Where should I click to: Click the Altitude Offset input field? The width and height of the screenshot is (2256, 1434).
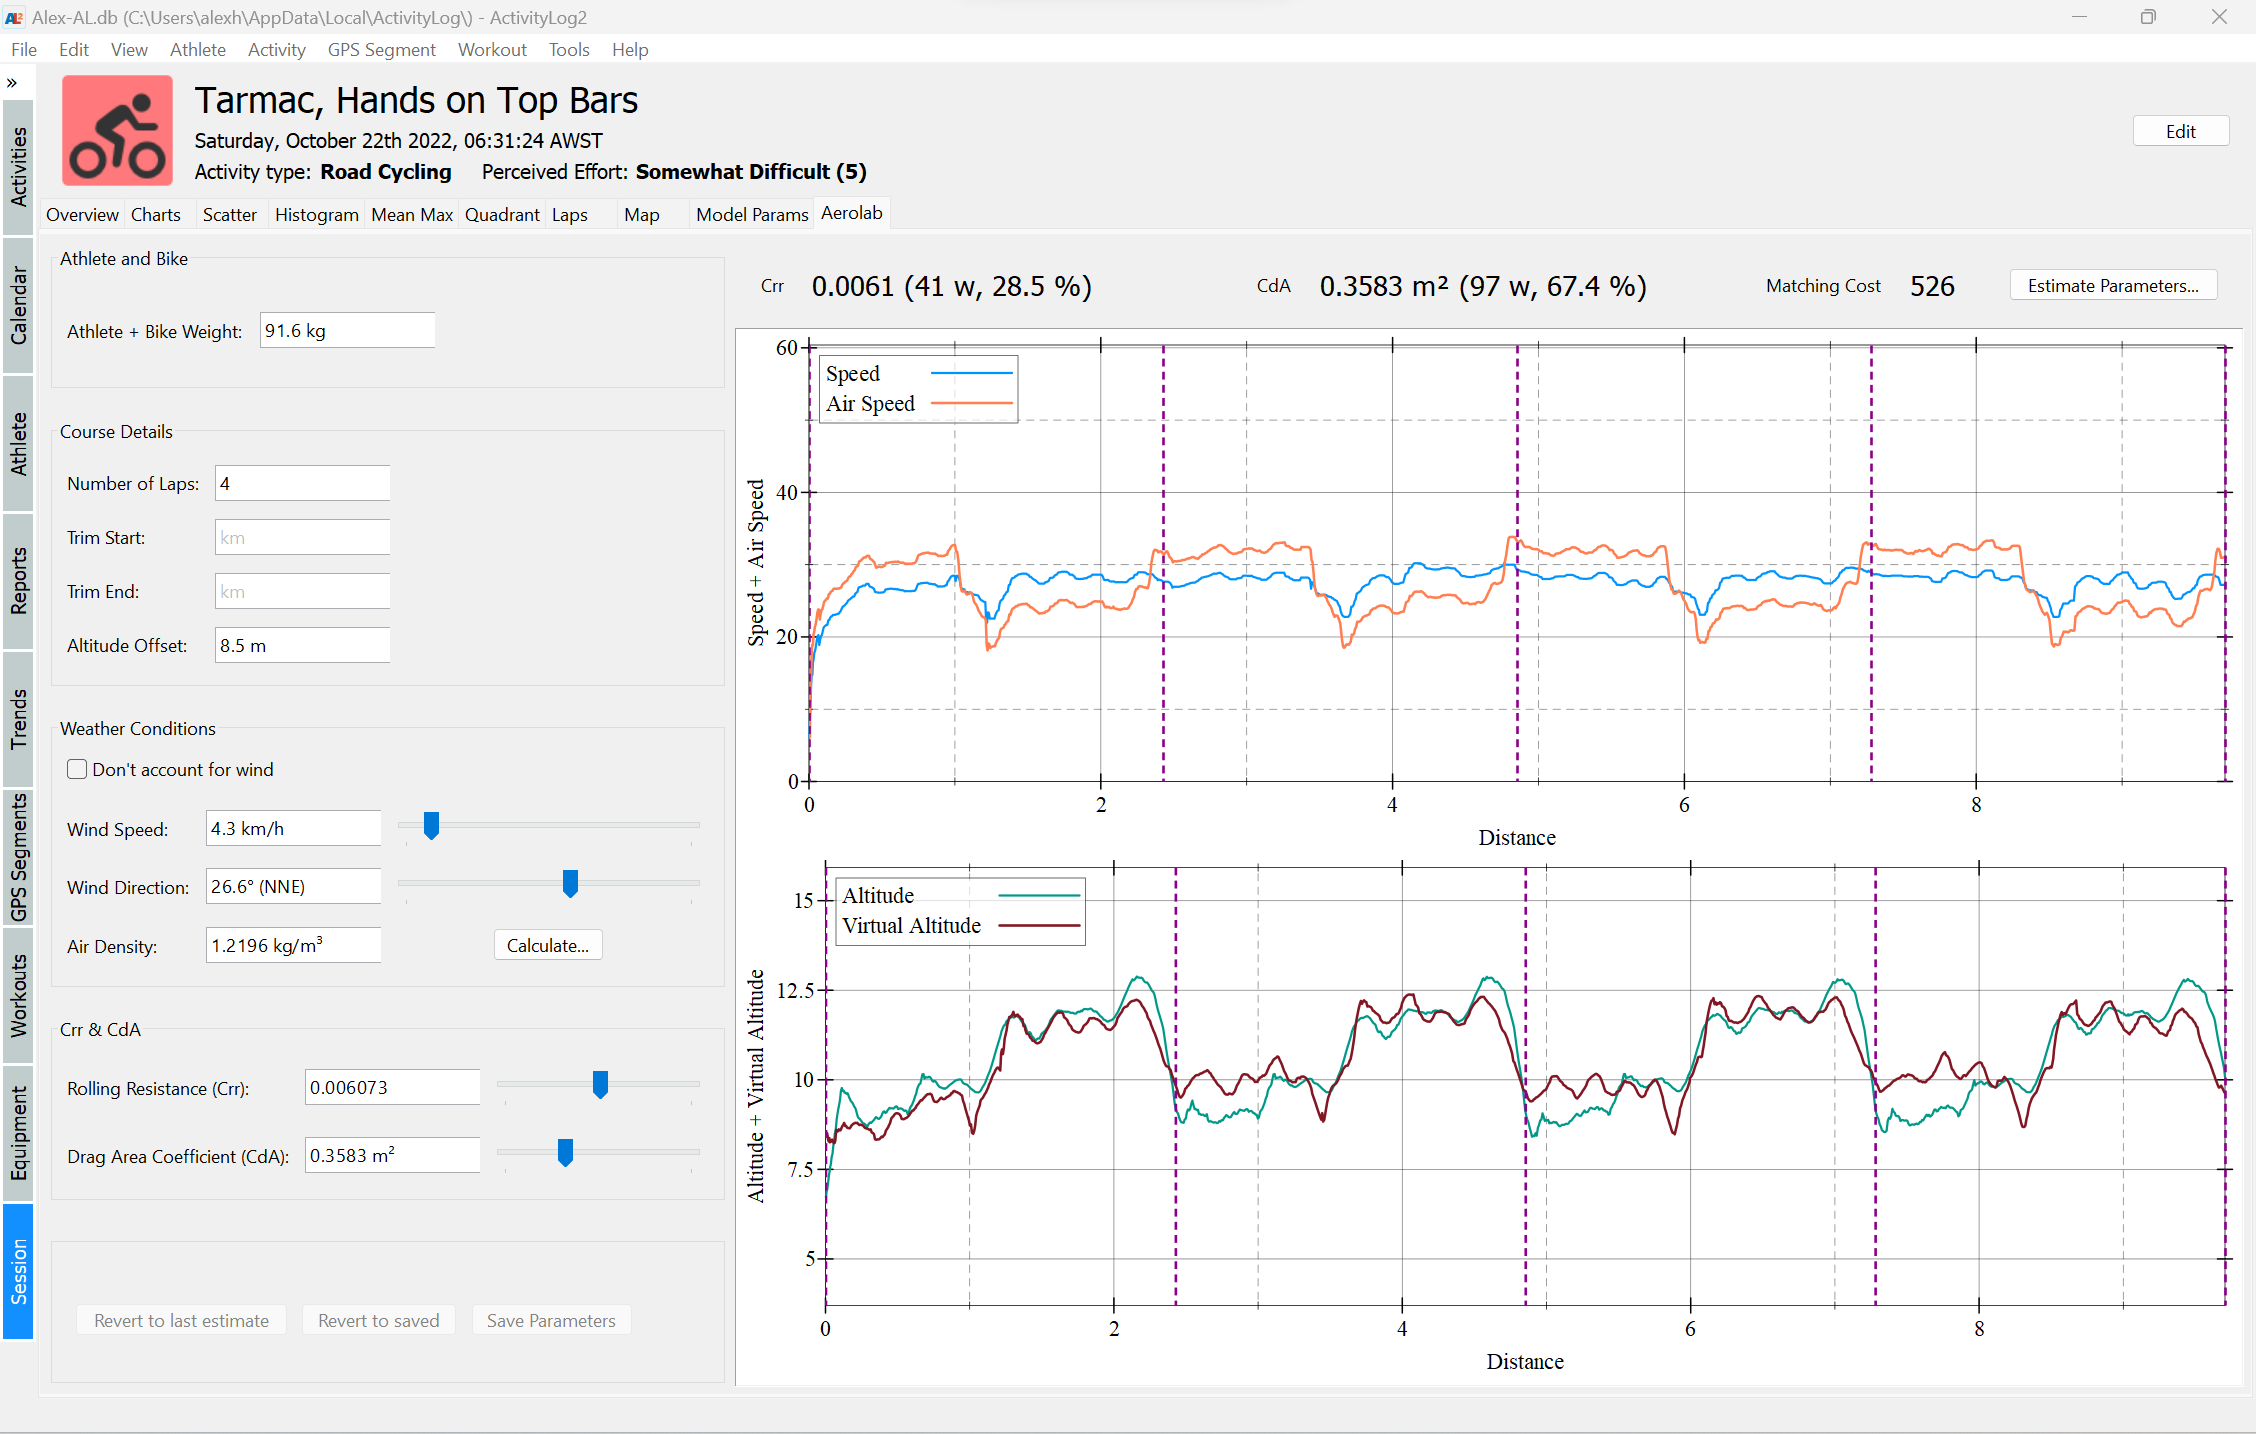(x=302, y=645)
